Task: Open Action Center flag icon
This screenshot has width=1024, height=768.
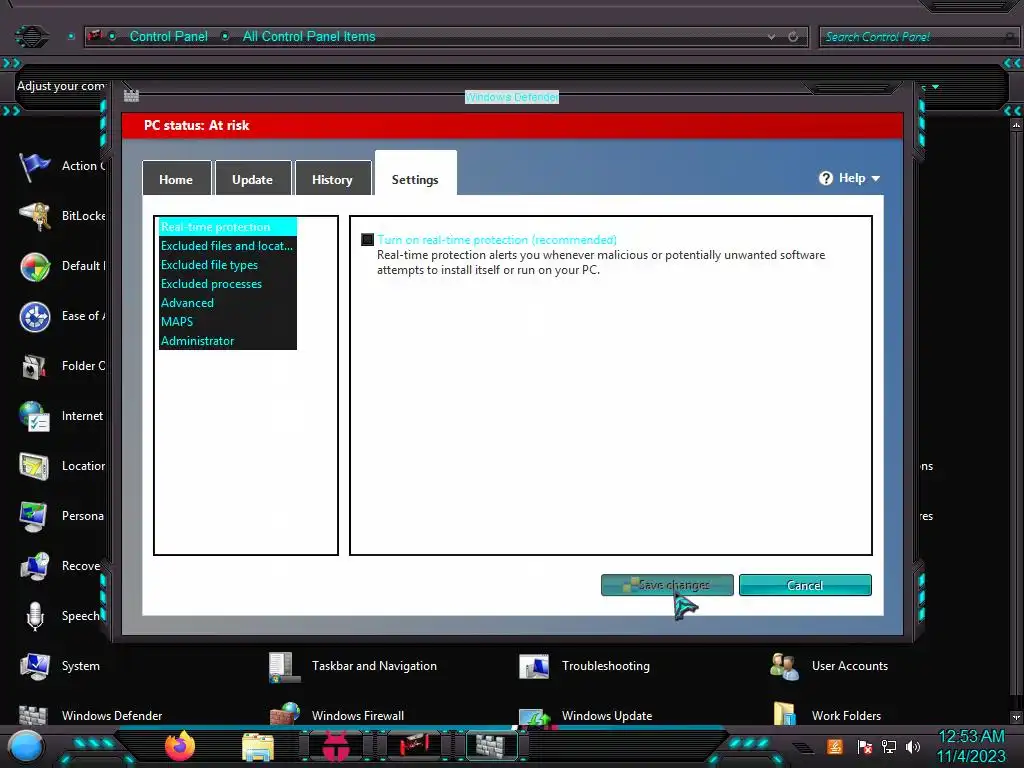Action: [x=34, y=166]
